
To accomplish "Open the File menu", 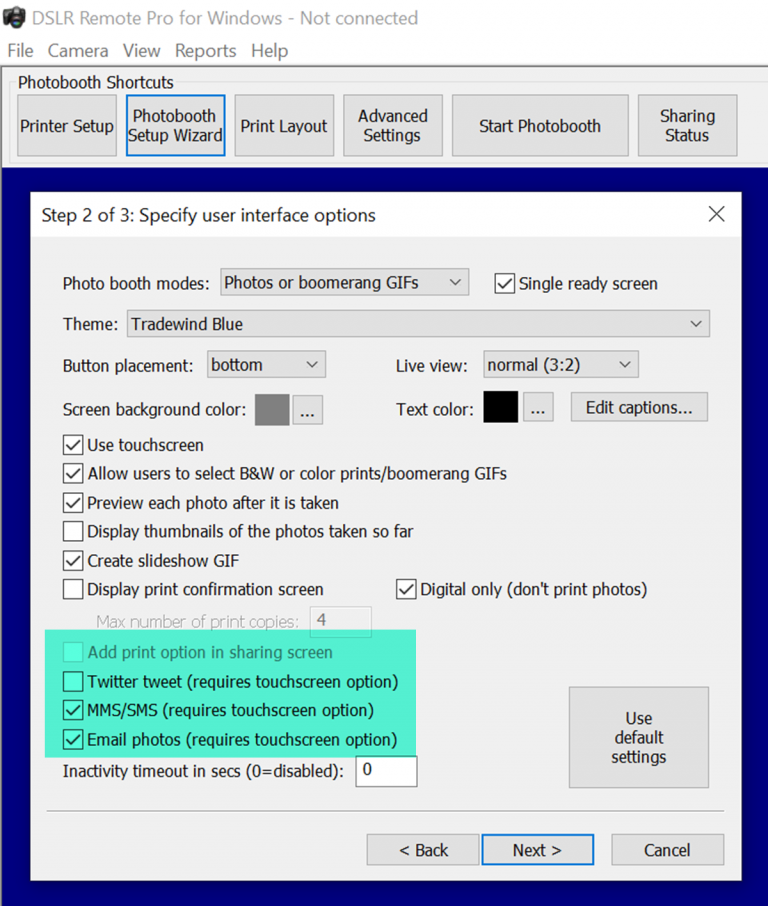I will click(20, 51).
